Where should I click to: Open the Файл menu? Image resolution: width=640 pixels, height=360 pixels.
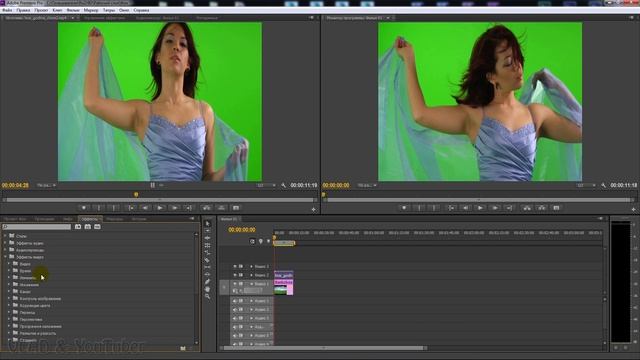[x=7, y=10]
